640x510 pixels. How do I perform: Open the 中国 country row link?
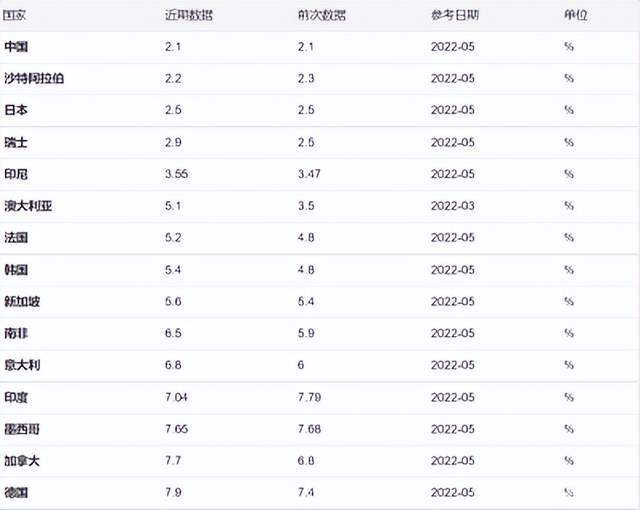coord(16,47)
